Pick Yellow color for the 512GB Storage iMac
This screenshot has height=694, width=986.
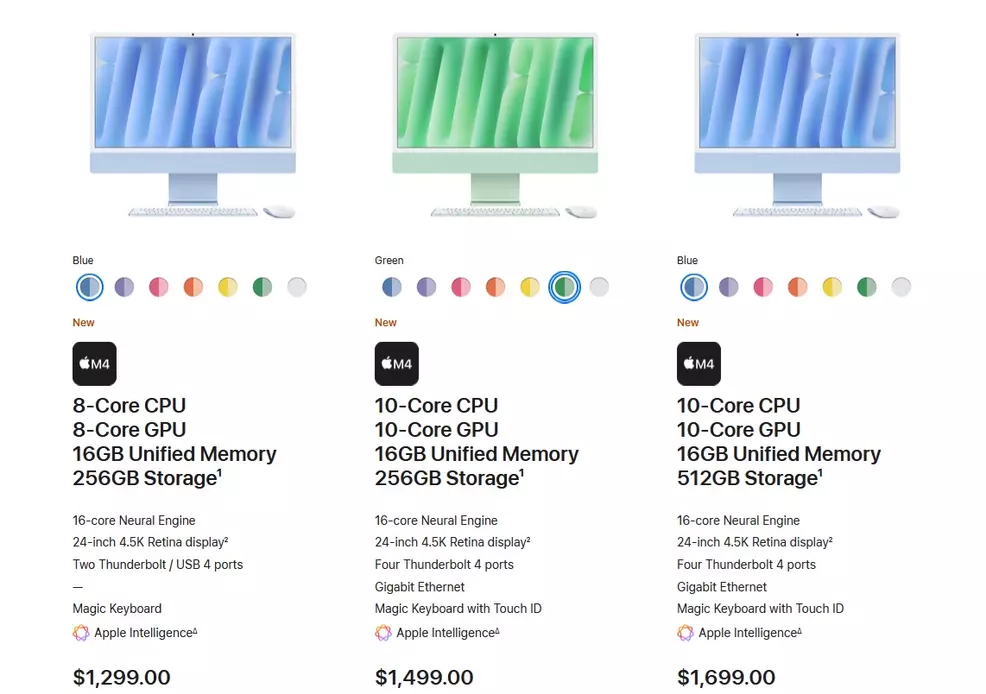[831, 287]
